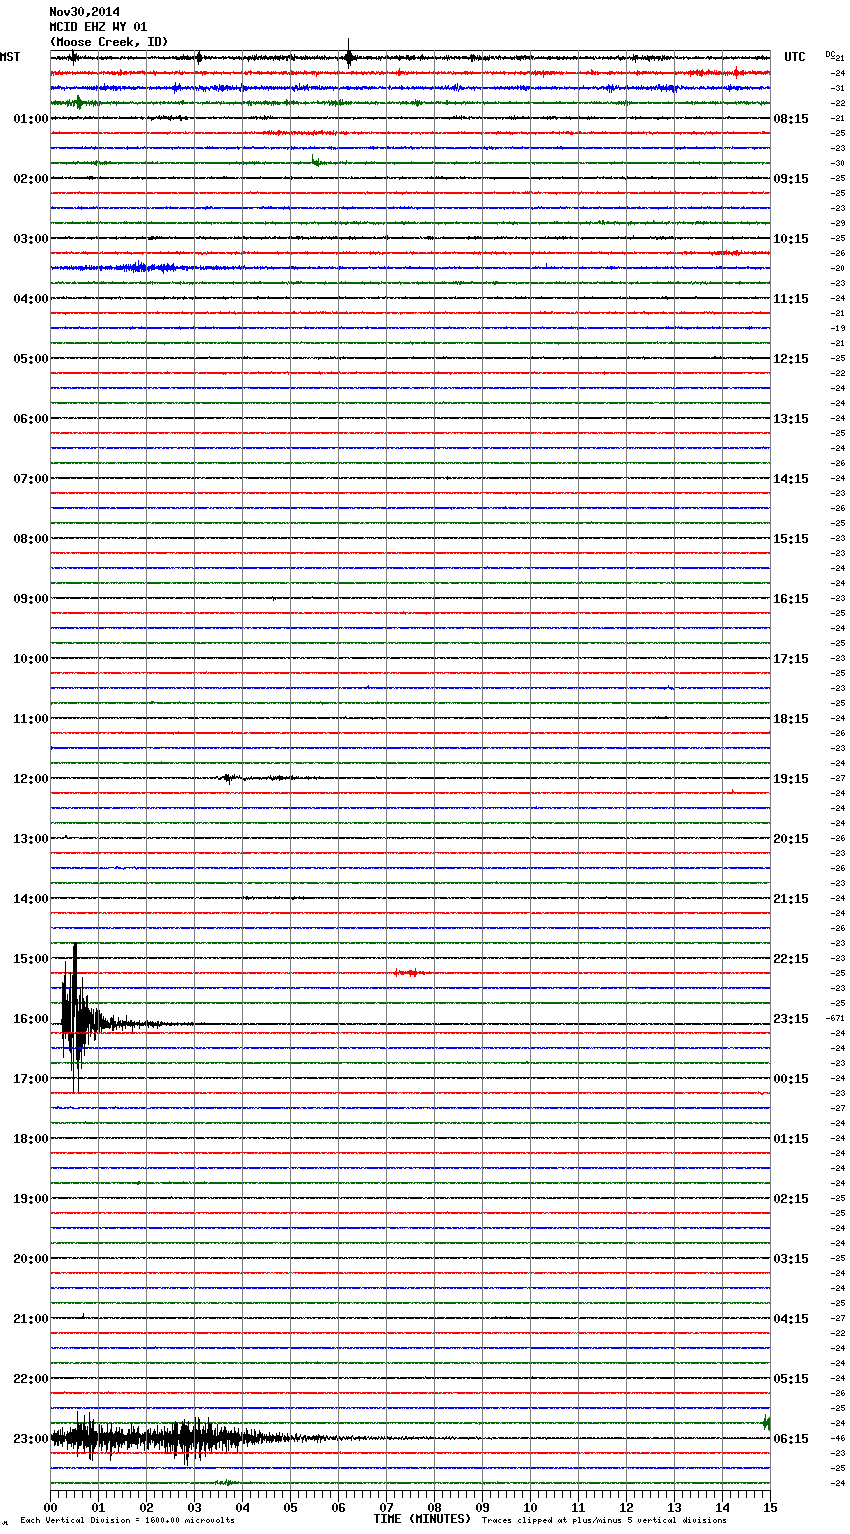Click the 11 minute axis tick label

[x=579, y=1507]
